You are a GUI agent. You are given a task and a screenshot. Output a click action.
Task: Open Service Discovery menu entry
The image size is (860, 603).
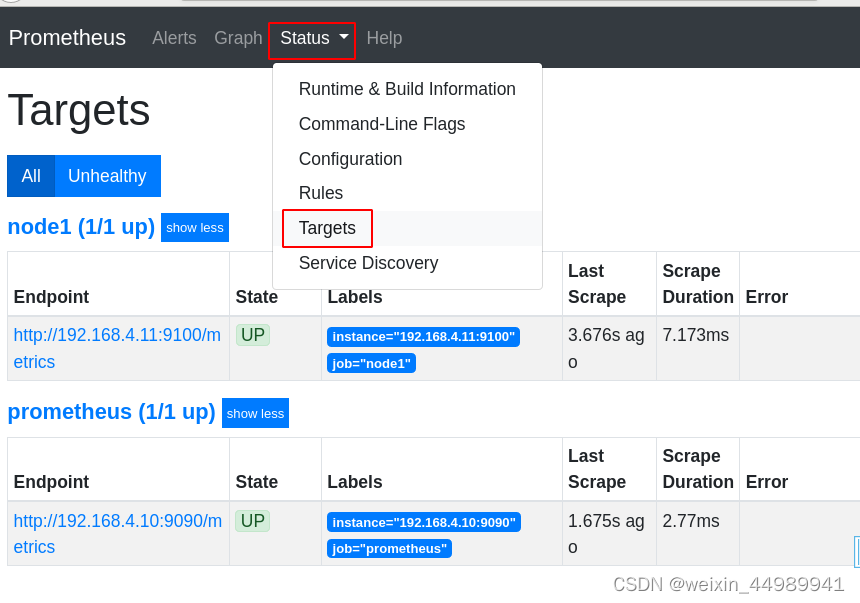pos(407,263)
